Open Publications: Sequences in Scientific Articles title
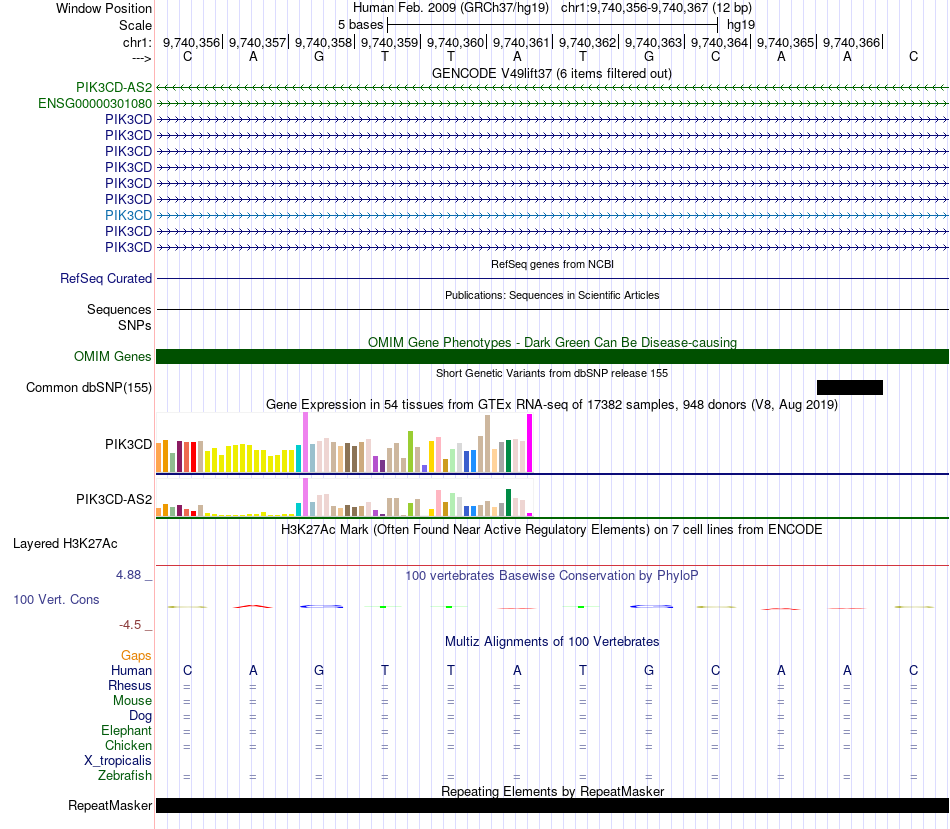950x829 pixels. [552, 295]
